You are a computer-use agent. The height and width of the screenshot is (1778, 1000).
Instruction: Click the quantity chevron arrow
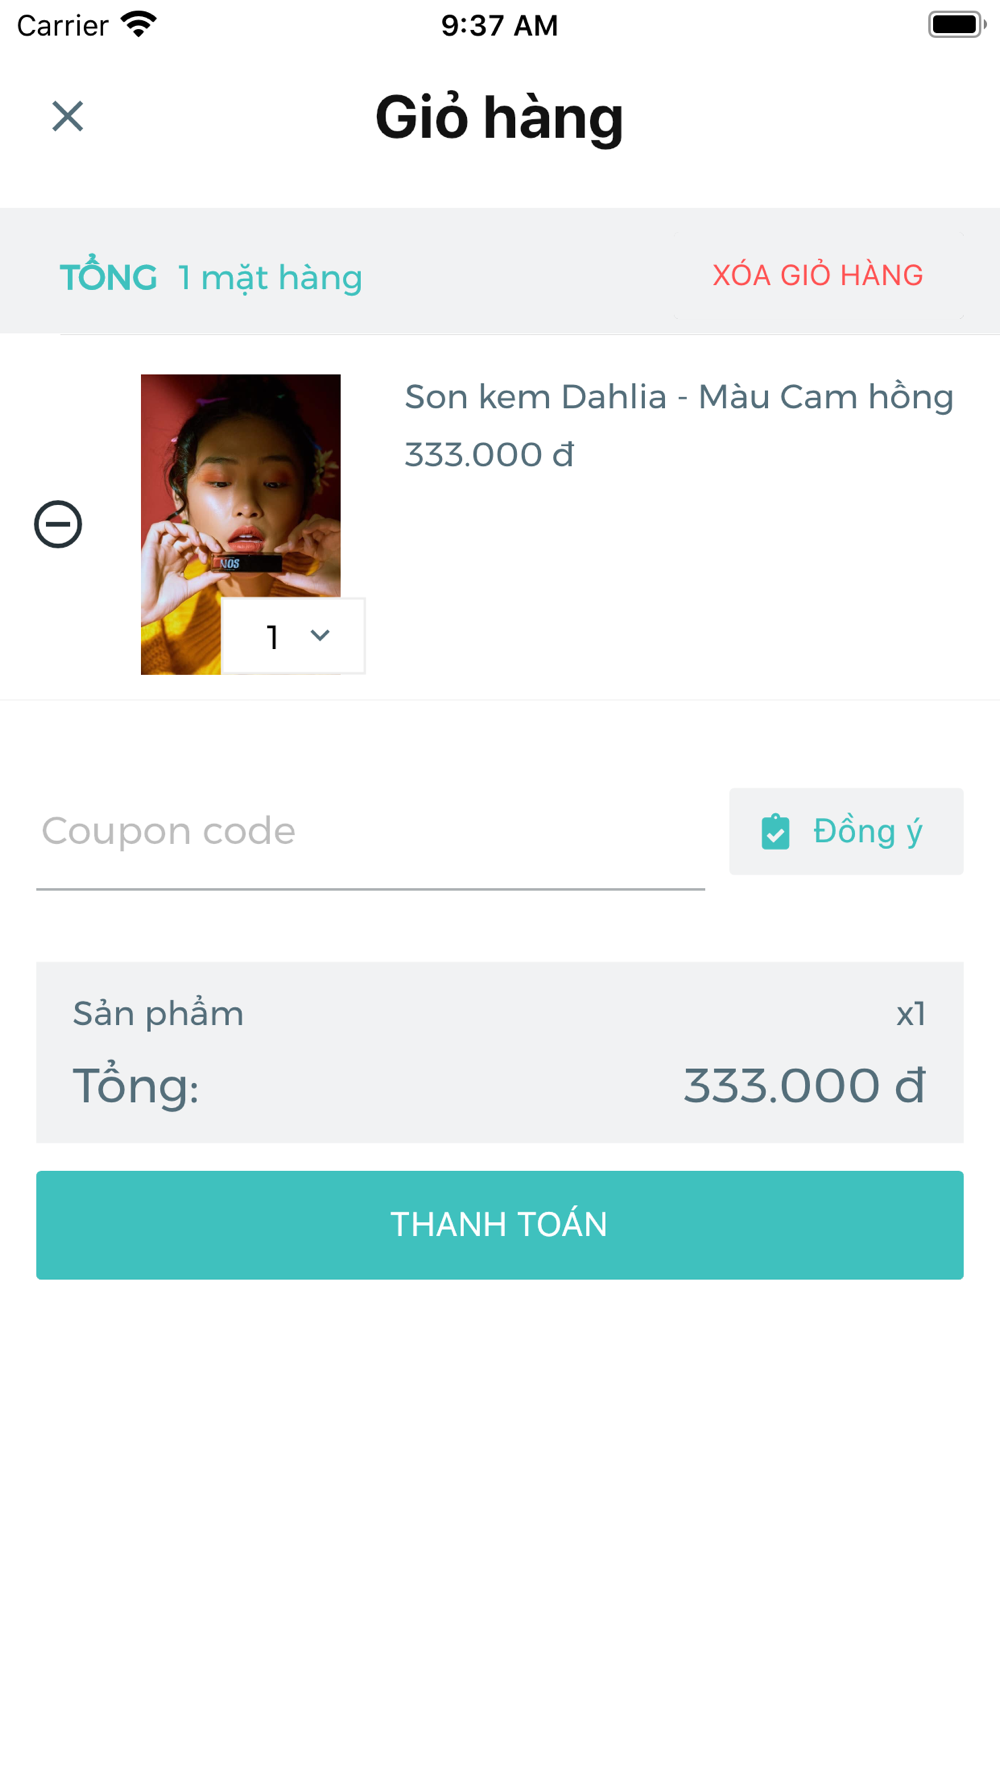pos(320,635)
